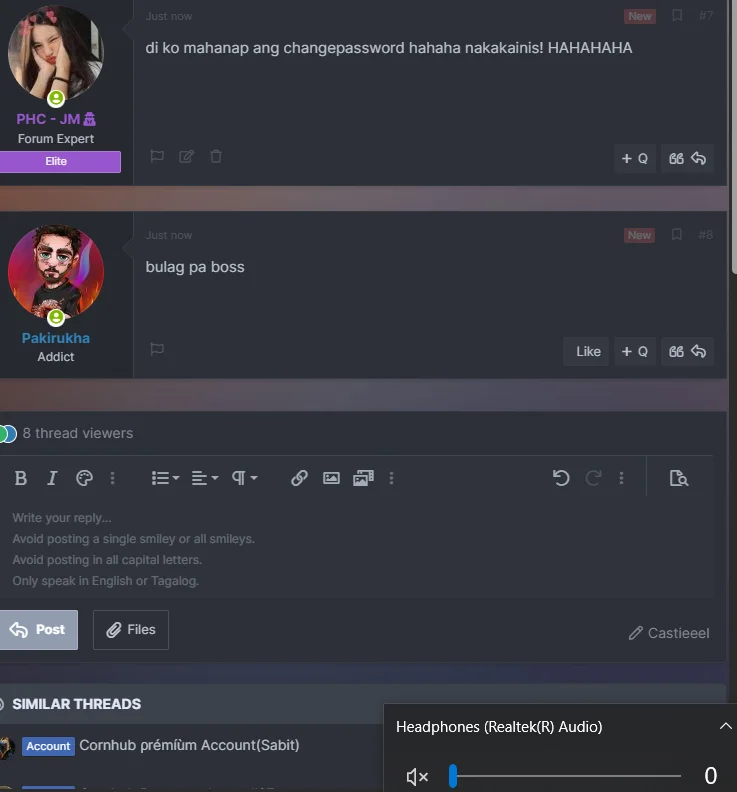Expand the audio output device list chevron
Image resolution: width=737 pixels, height=792 pixels.
(725, 726)
